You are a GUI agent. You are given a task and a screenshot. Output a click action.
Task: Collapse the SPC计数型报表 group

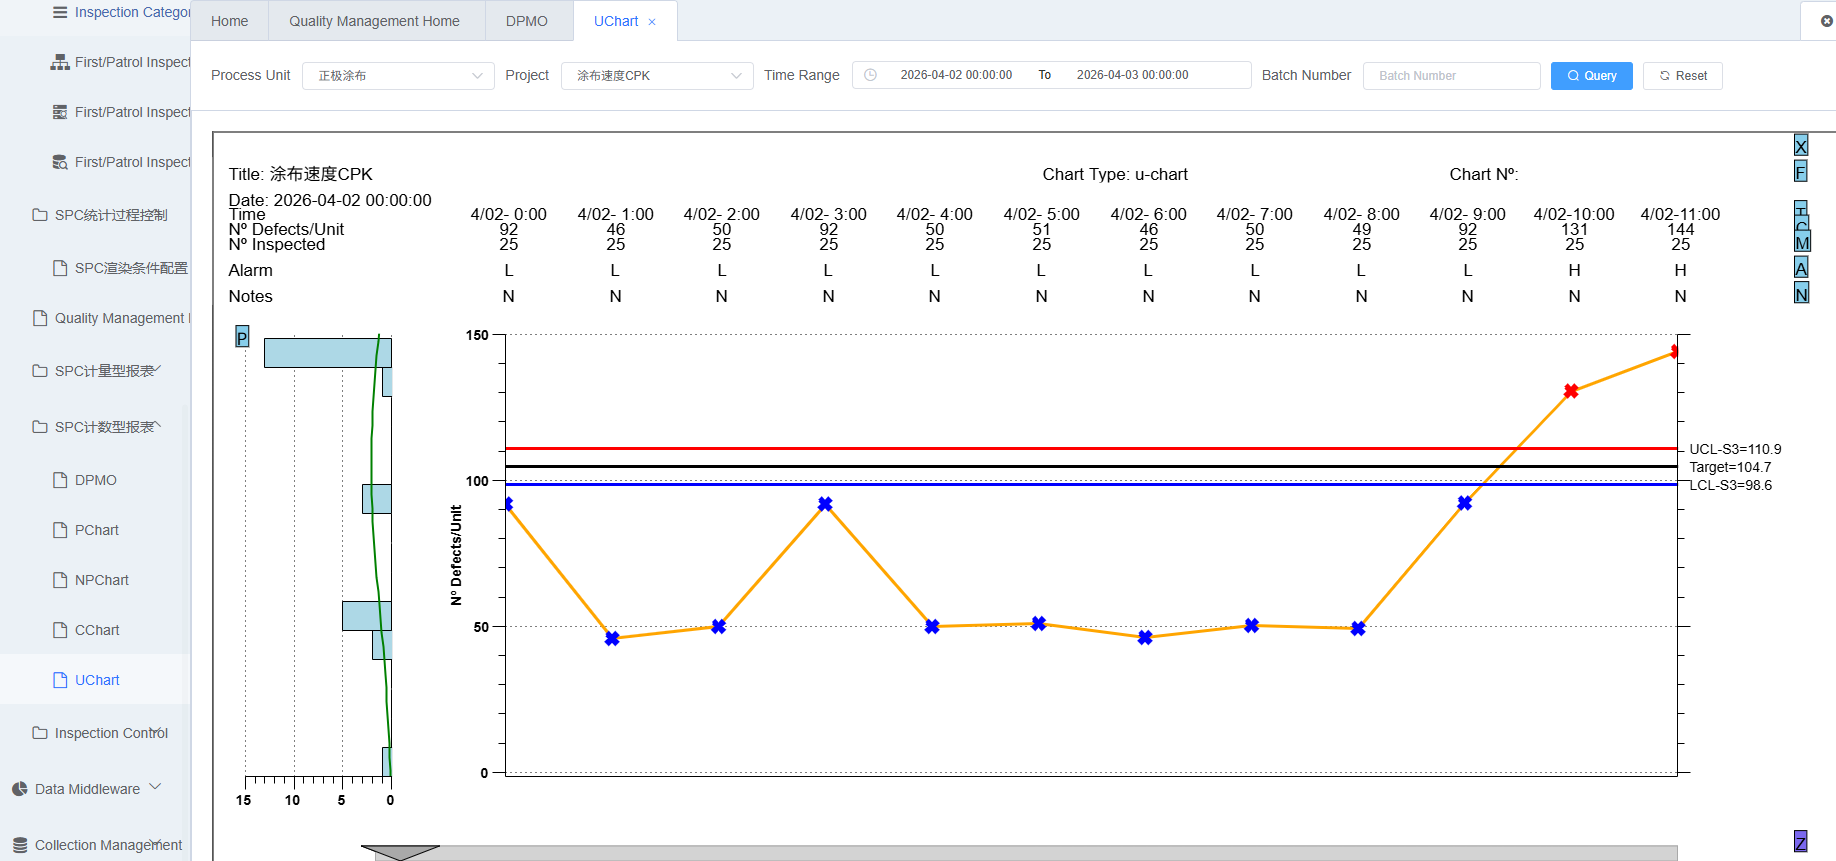(96, 427)
